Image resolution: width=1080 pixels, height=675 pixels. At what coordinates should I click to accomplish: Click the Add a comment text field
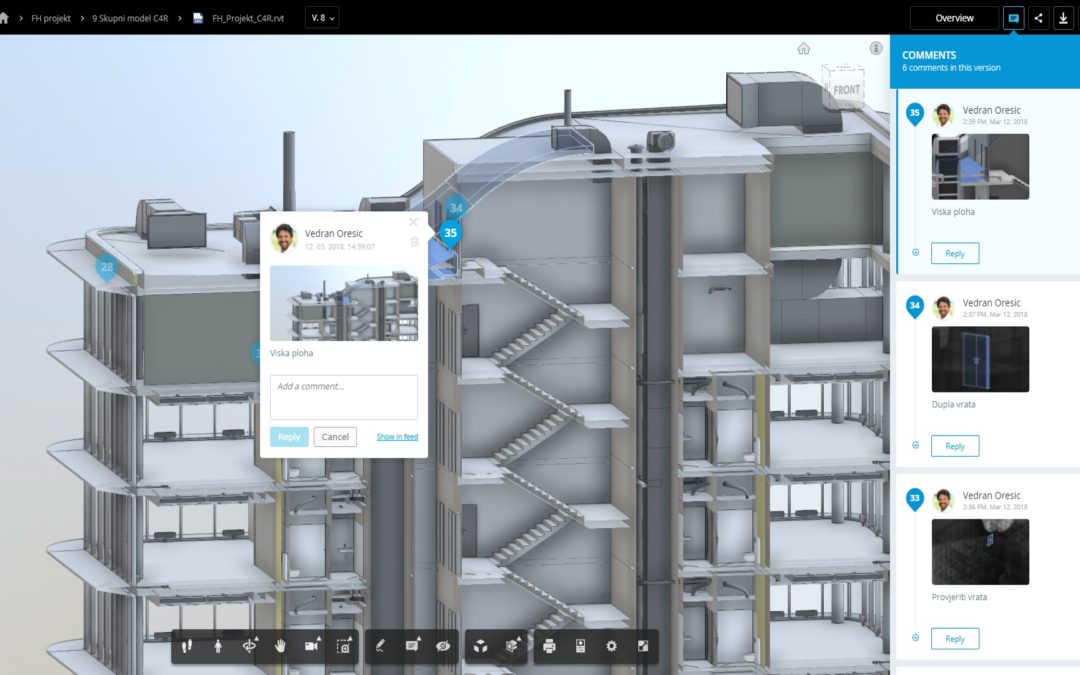[344, 397]
